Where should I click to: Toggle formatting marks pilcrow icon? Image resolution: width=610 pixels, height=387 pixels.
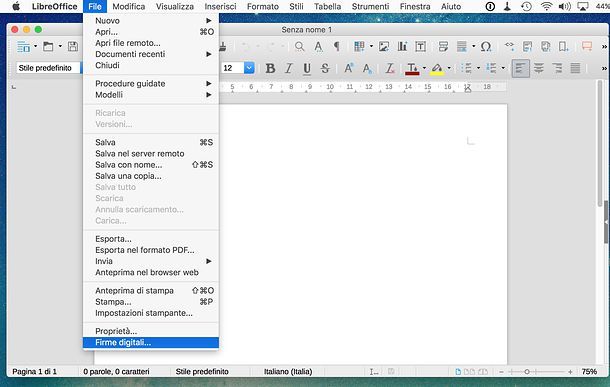coord(337,47)
